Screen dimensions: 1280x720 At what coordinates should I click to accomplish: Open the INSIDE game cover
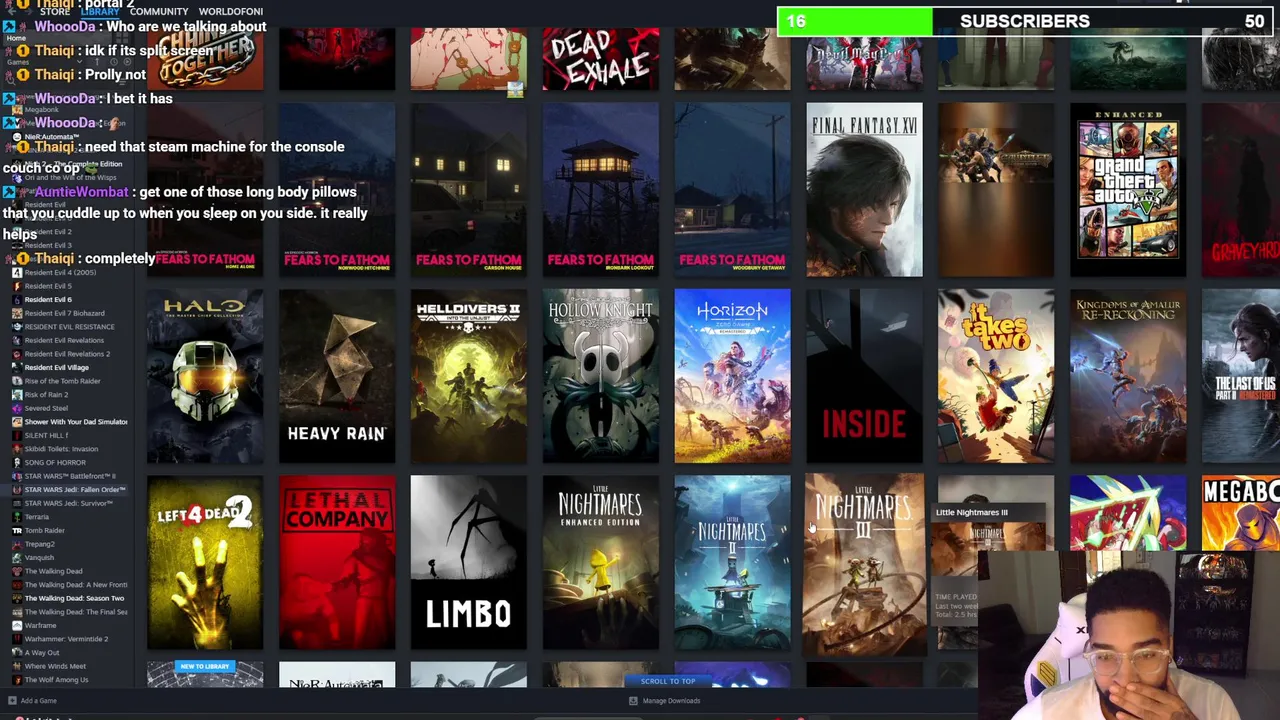tap(865, 377)
